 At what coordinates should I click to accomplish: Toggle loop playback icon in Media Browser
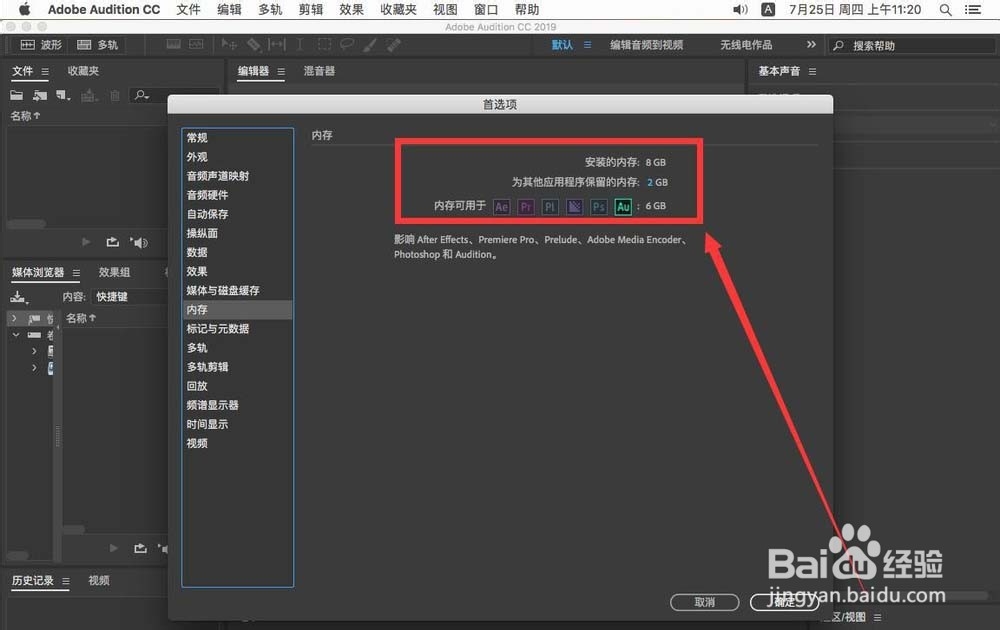pos(140,548)
